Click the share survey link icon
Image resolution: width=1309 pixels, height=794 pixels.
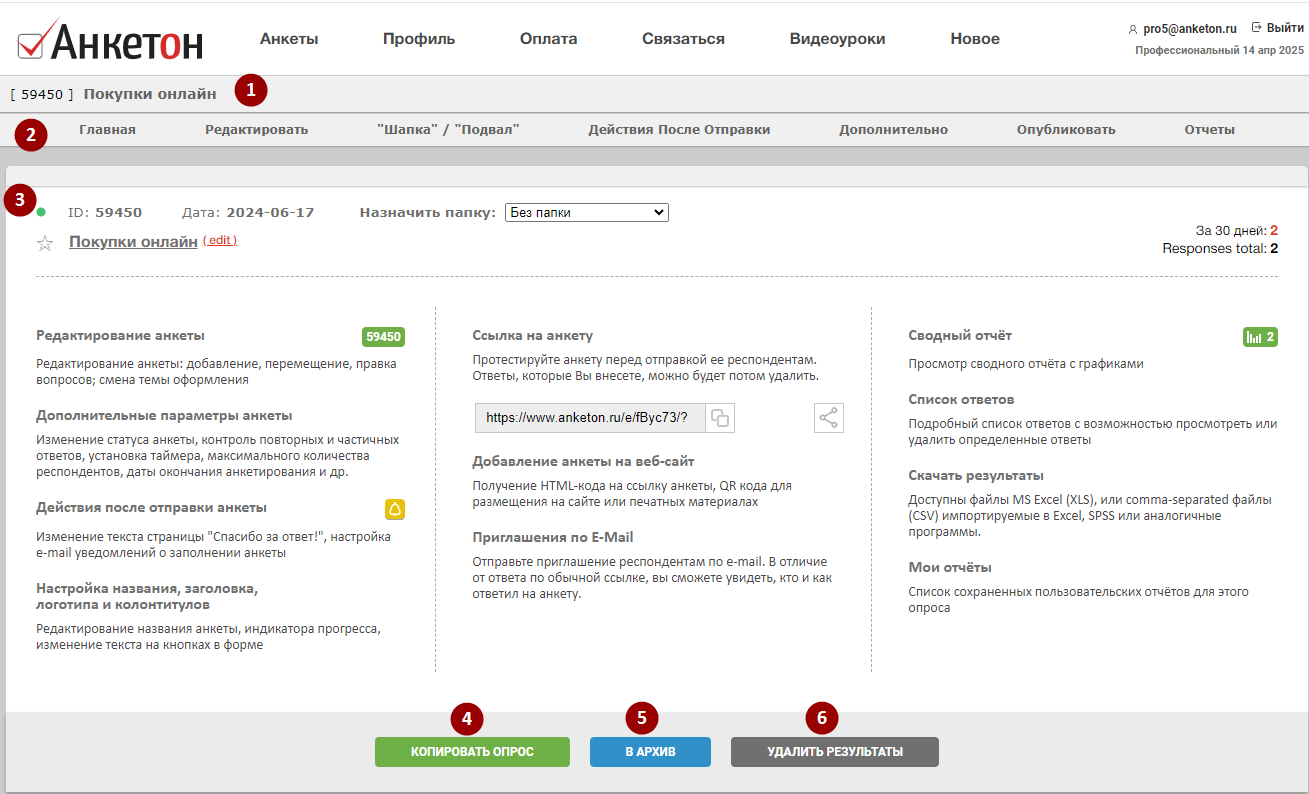829,418
